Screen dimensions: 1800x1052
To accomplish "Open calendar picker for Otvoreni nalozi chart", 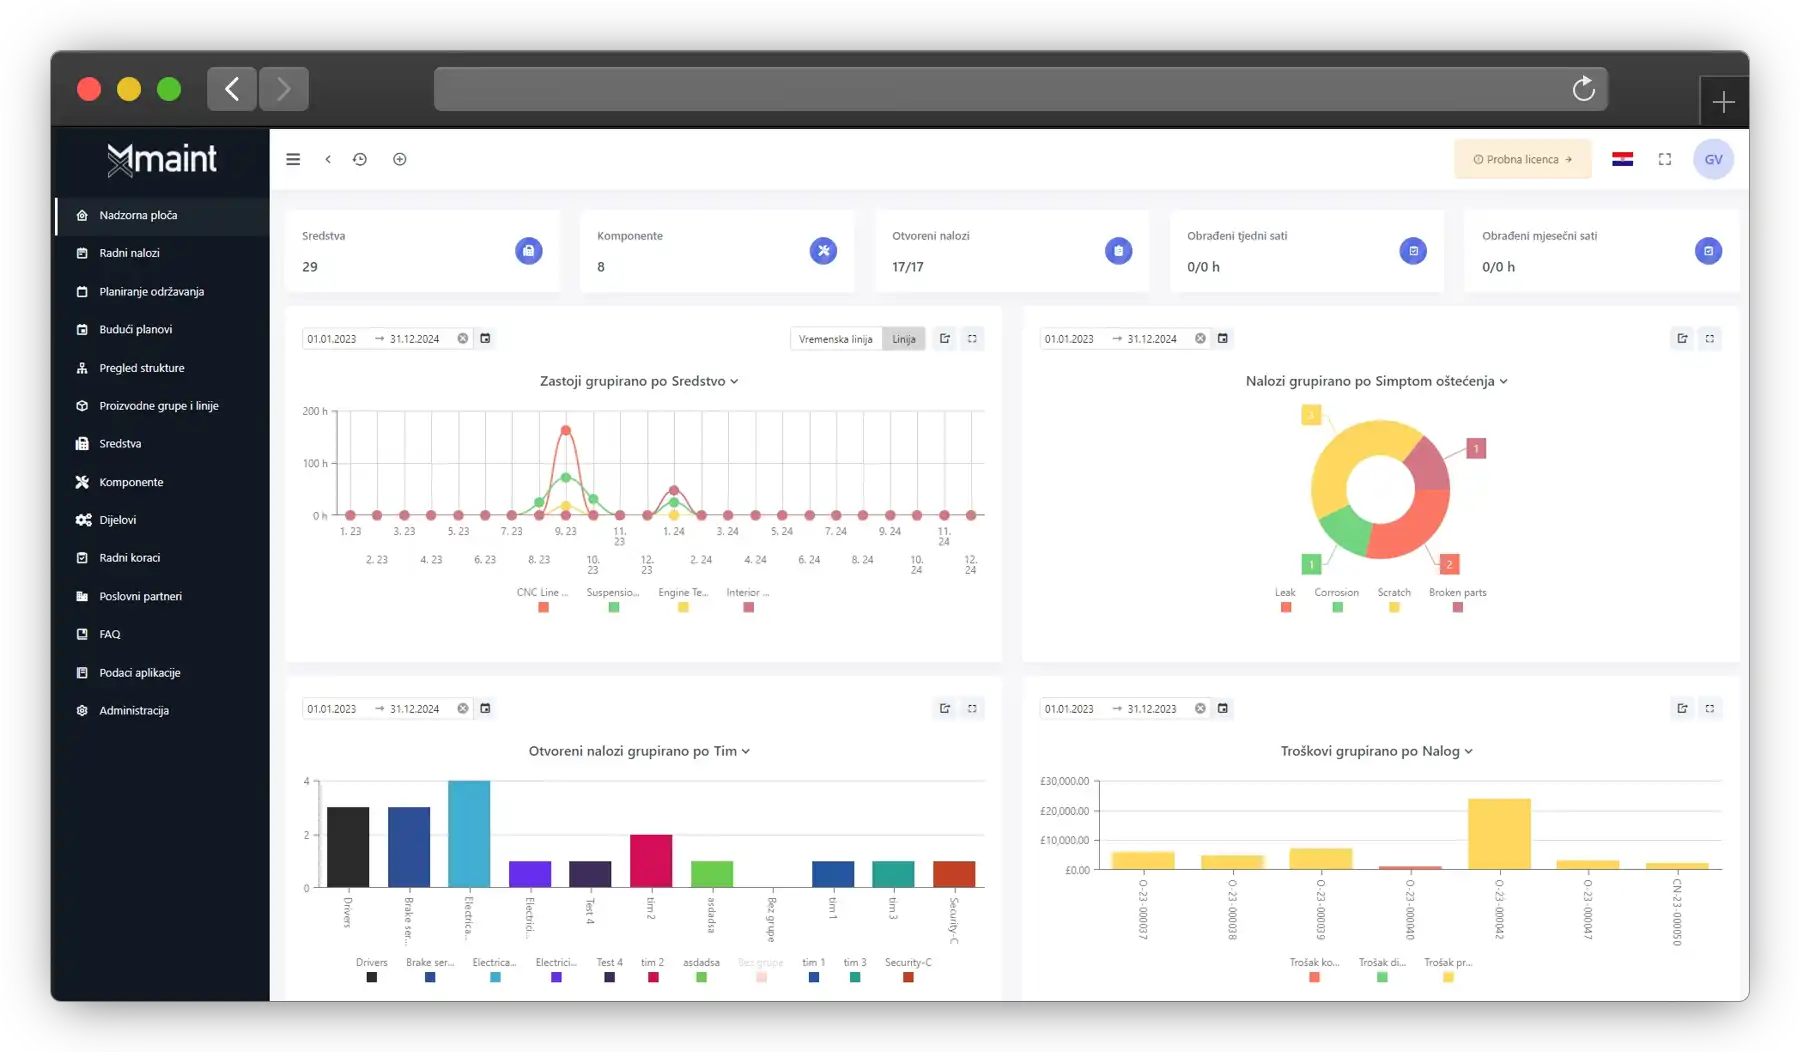I will 486,709.
